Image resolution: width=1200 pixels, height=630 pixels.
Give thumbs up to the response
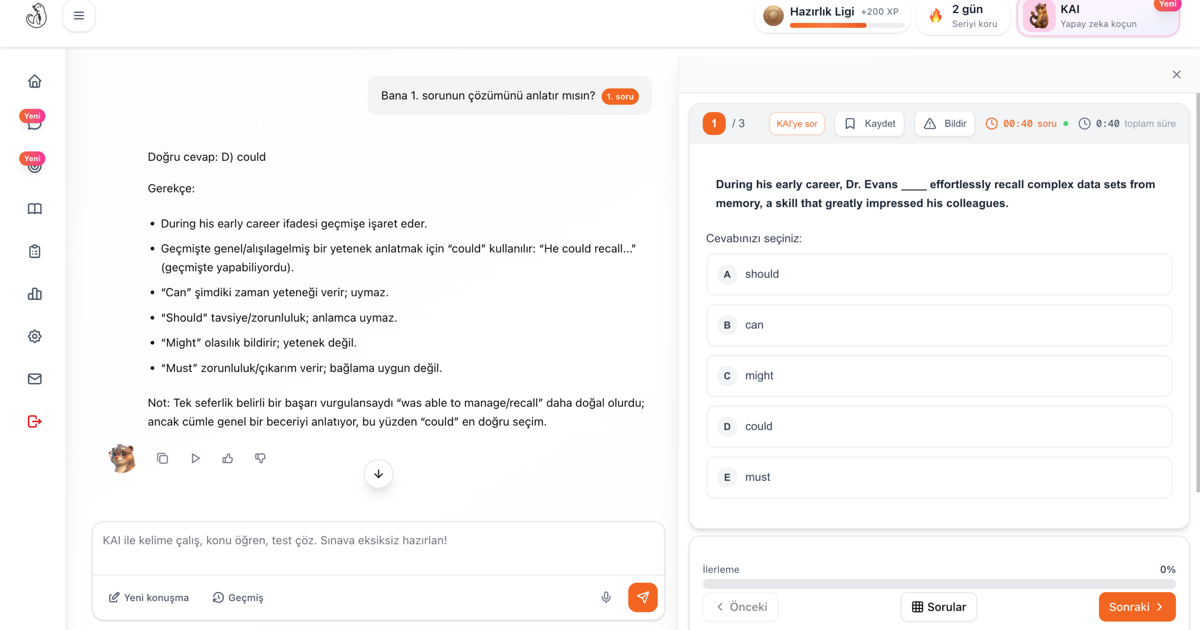coord(228,458)
